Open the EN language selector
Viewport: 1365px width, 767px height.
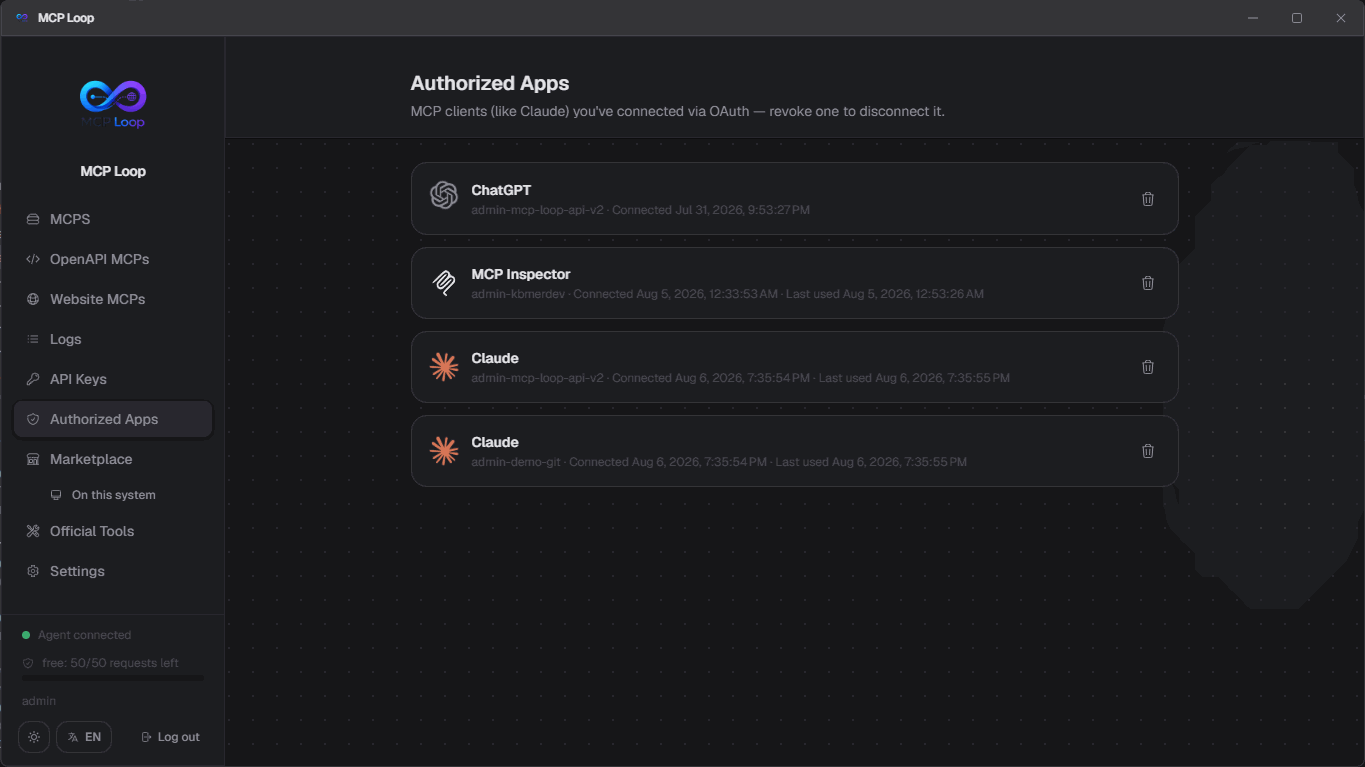pos(84,737)
